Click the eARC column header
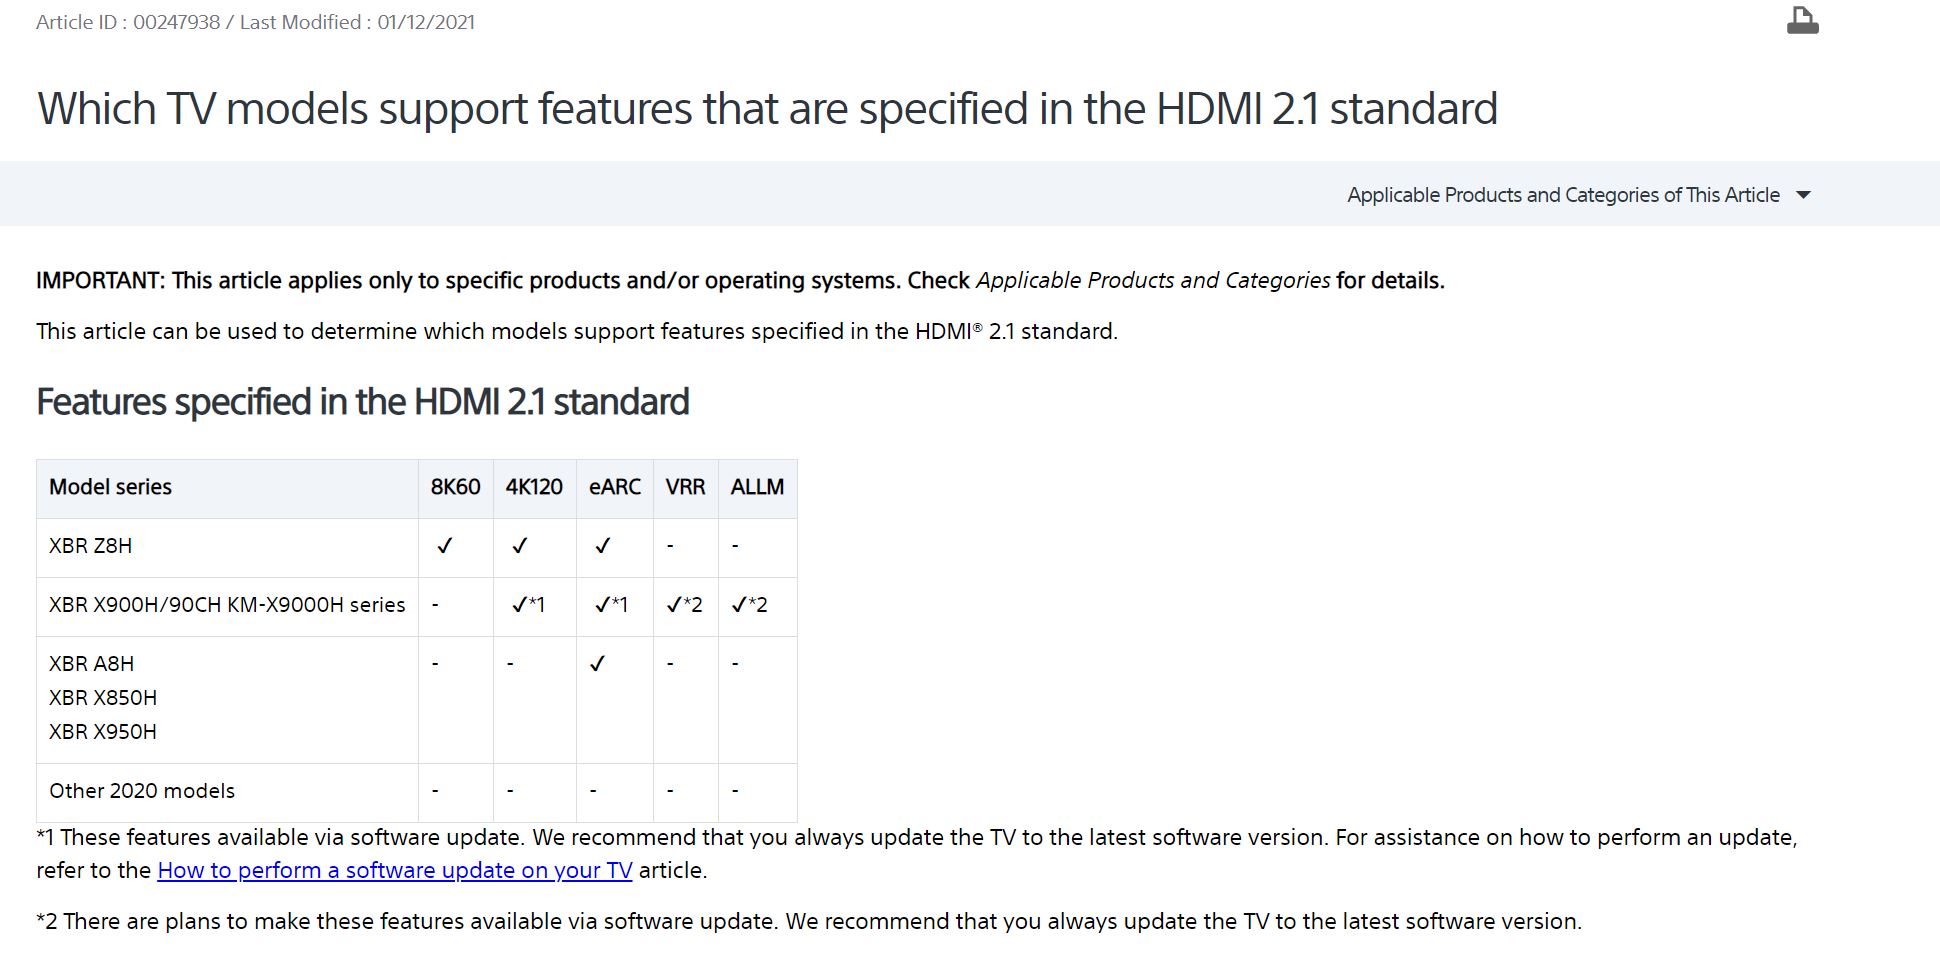This screenshot has height=968, width=1940. pos(614,488)
